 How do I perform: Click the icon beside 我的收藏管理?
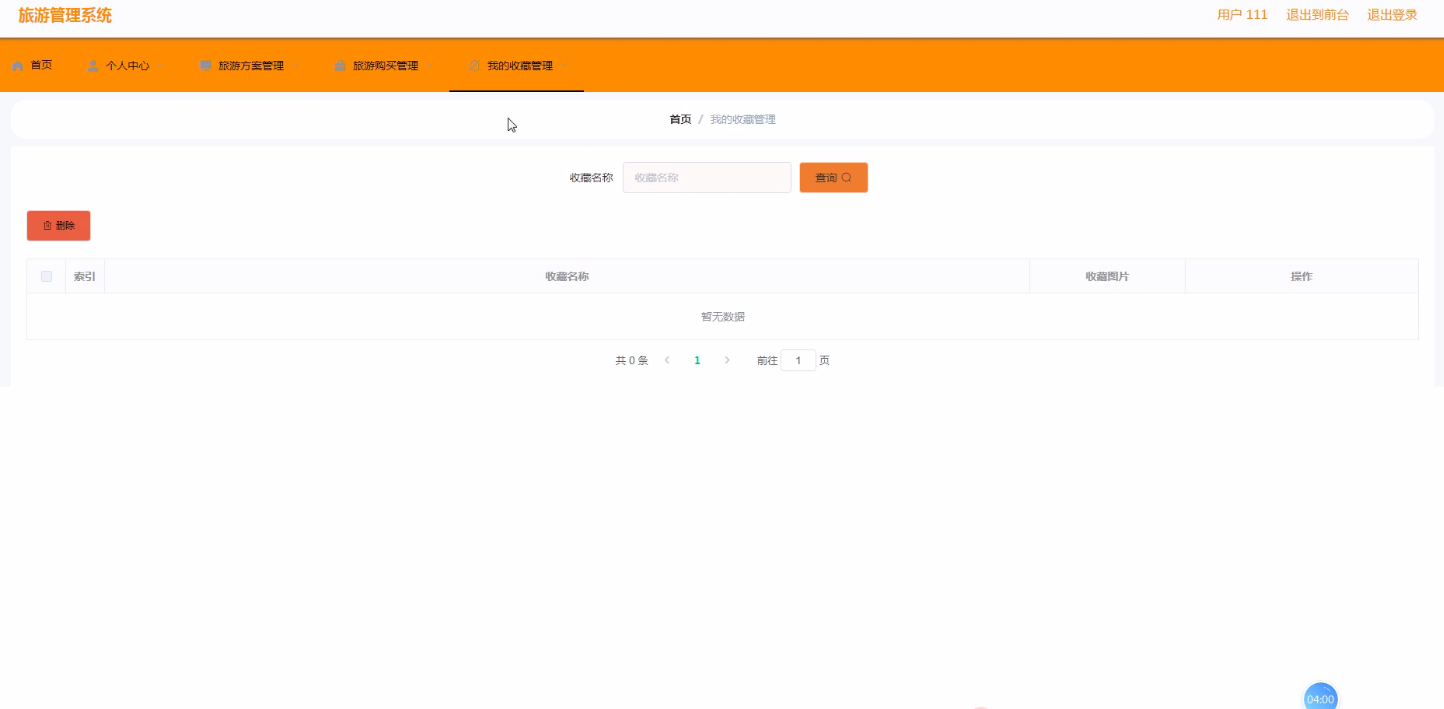click(475, 66)
